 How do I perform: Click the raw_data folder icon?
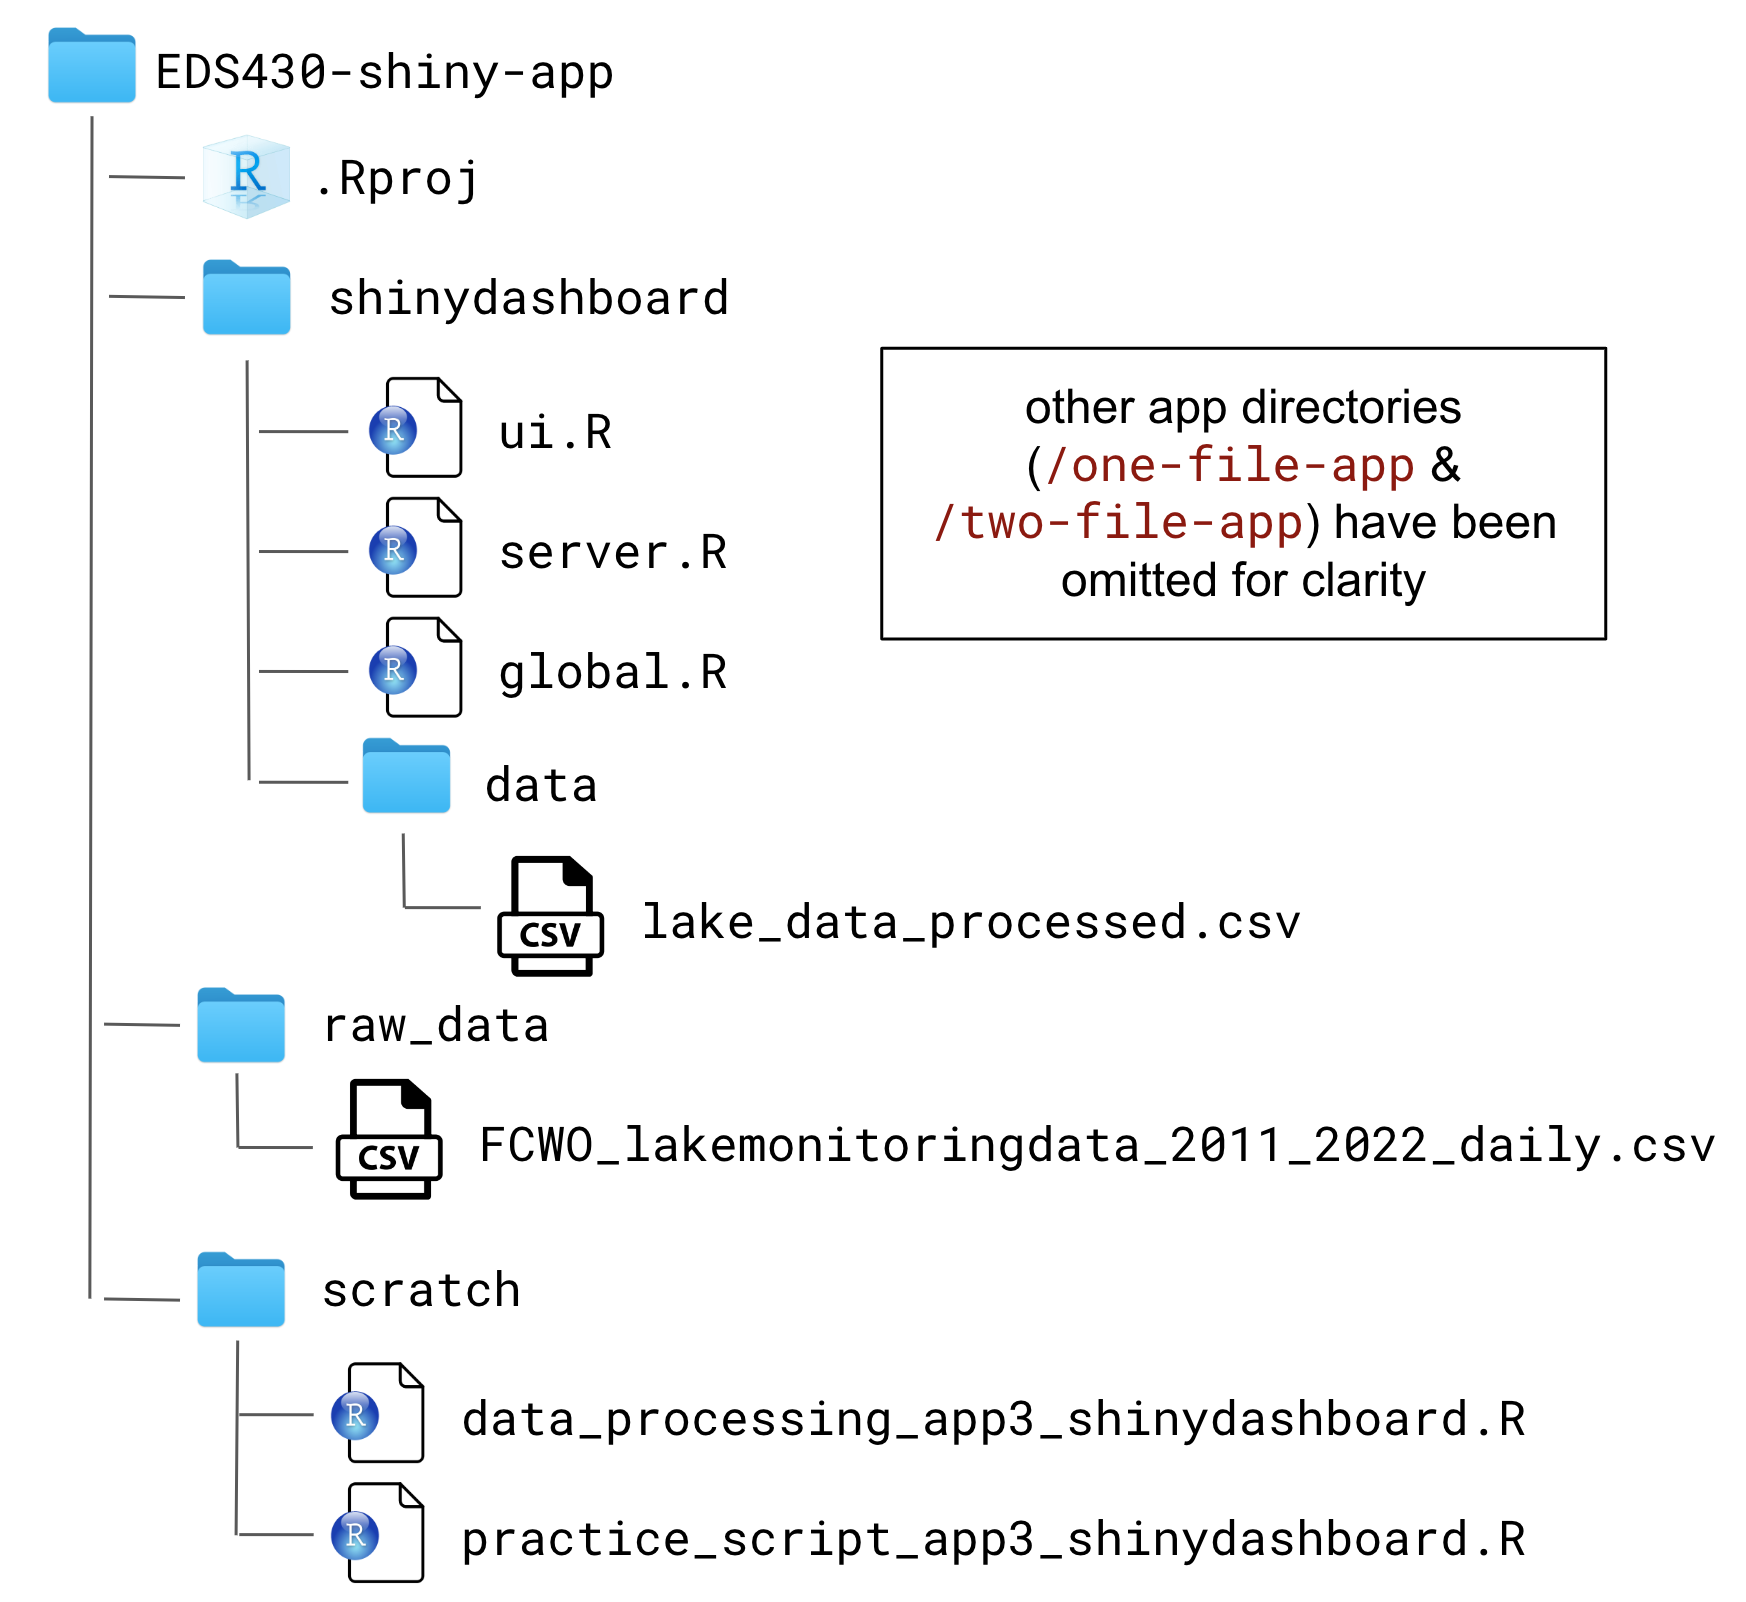tap(241, 1026)
